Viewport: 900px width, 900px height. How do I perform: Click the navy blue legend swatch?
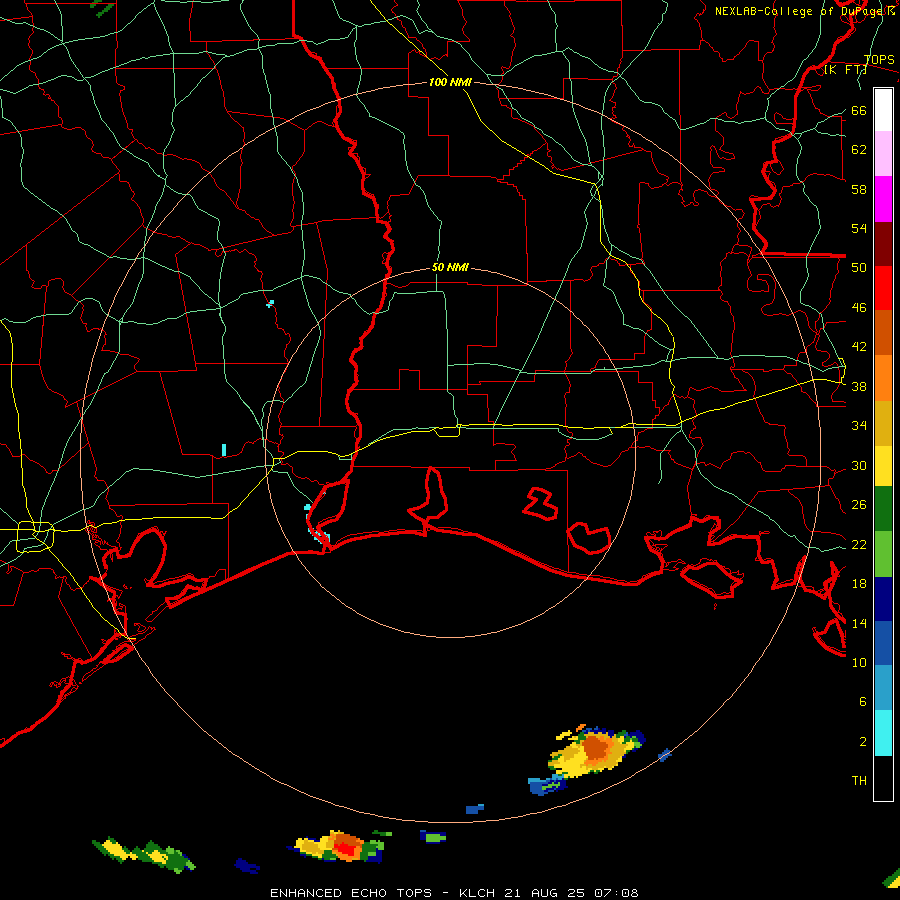click(x=883, y=599)
